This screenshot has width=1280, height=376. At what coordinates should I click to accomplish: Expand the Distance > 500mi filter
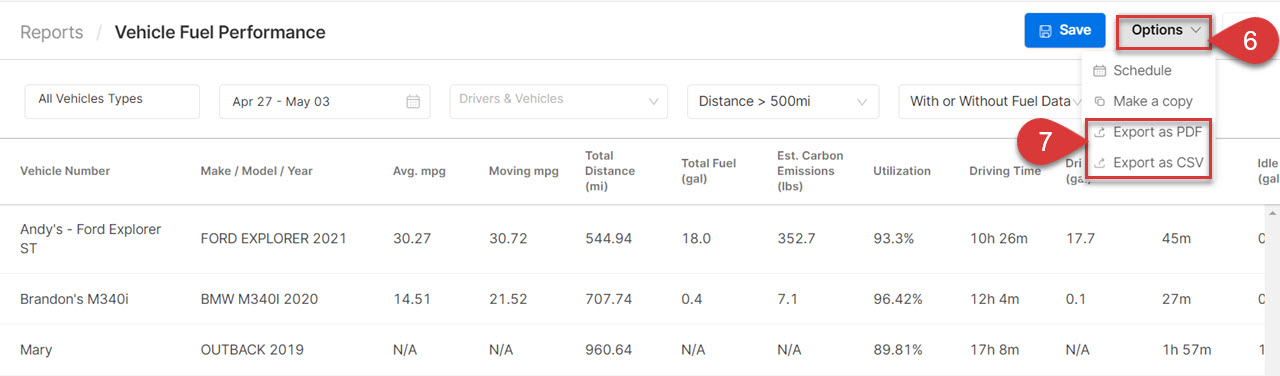click(x=783, y=101)
